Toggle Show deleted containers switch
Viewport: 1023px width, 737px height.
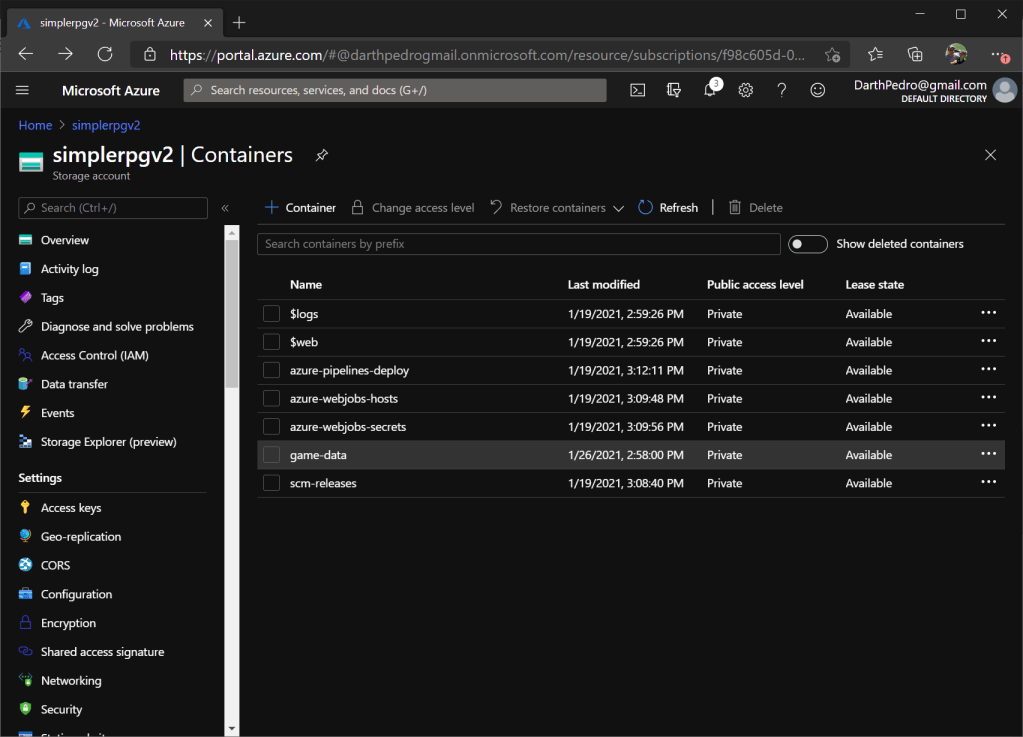(x=807, y=244)
